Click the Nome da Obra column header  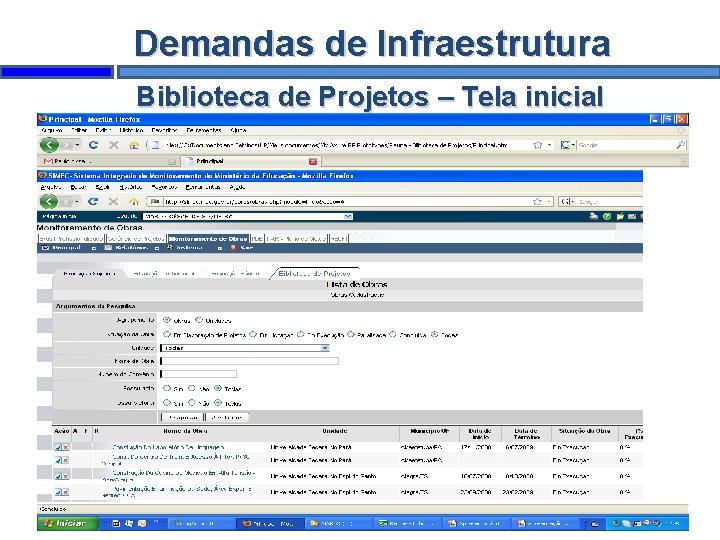coord(185,431)
